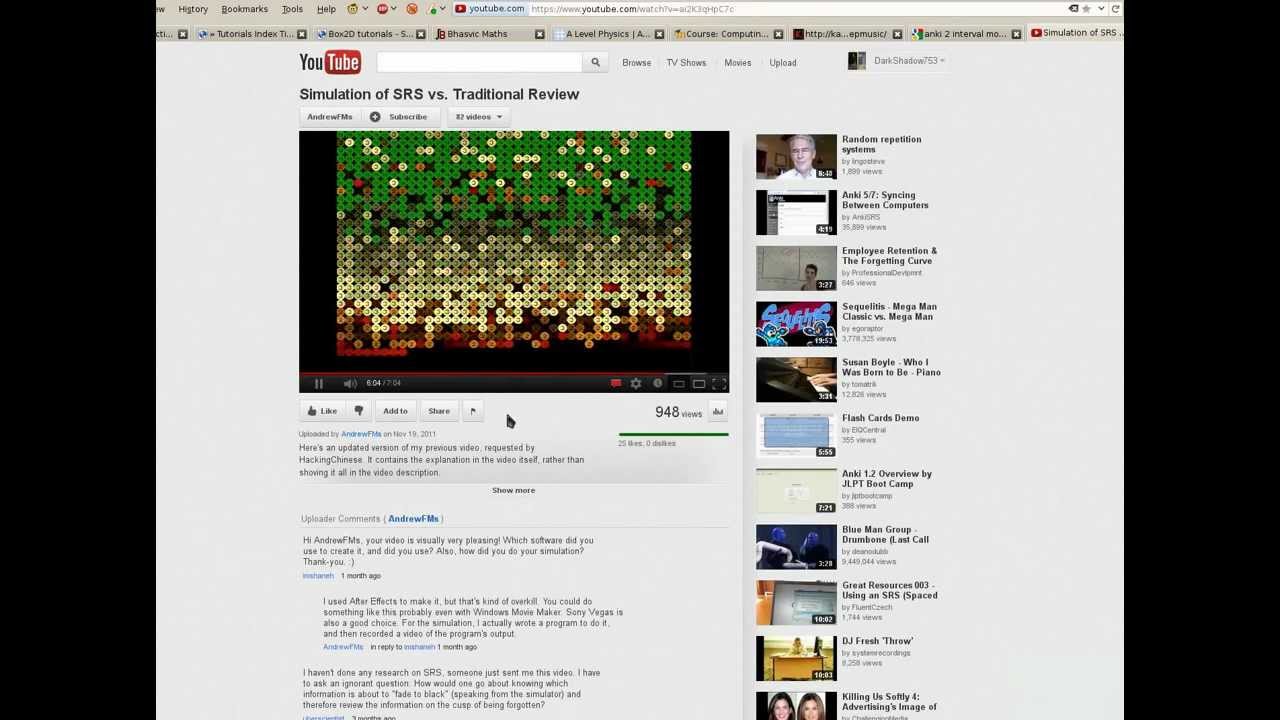
Task: Bookmark this page with star icon
Action: (1086, 9)
